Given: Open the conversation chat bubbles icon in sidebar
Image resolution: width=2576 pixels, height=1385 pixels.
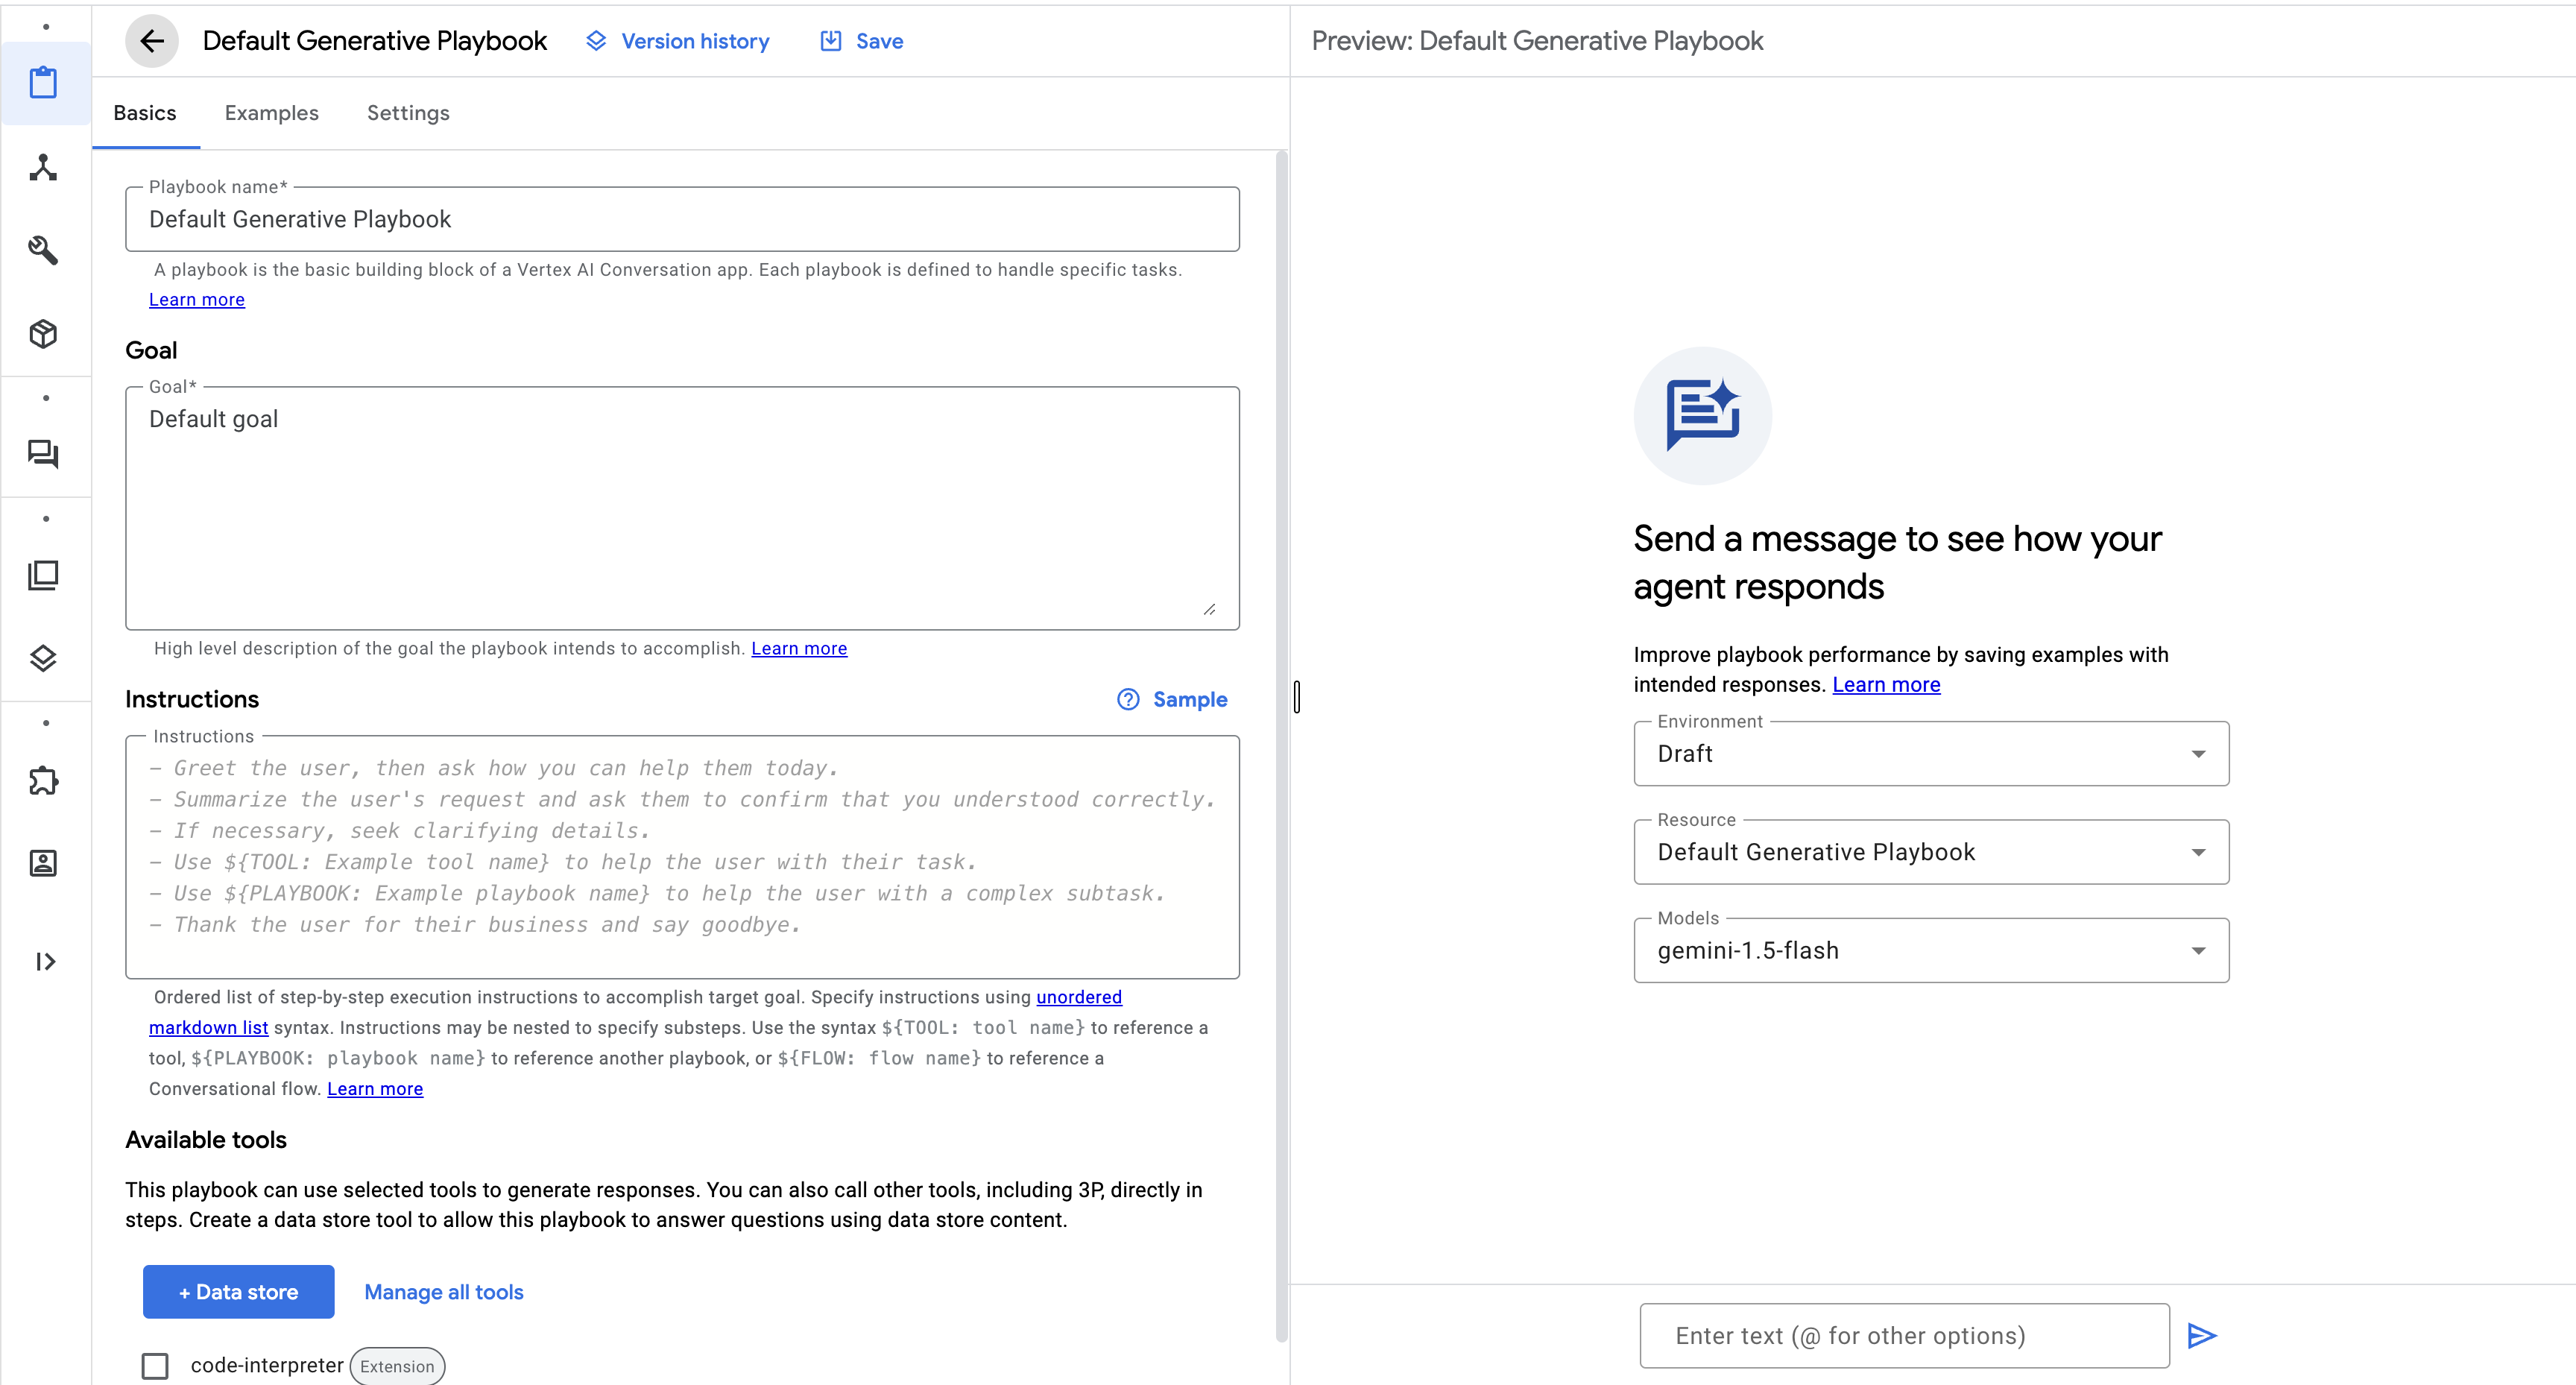Looking at the screenshot, I should 43,455.
